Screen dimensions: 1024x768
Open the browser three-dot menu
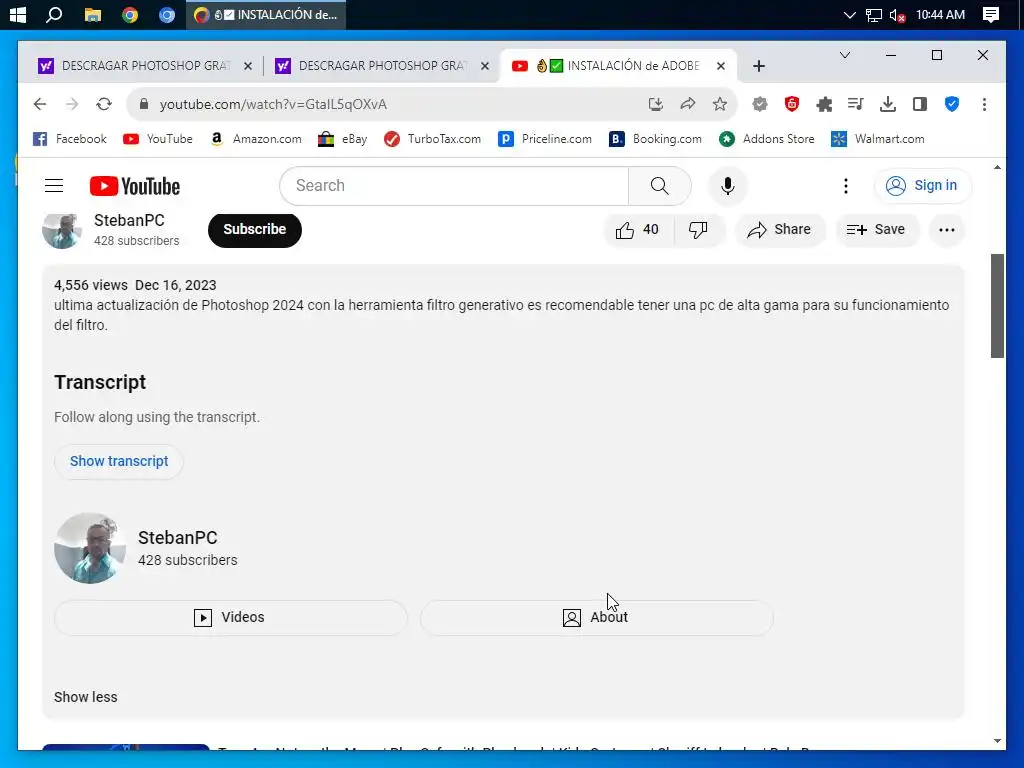(984, 104)
